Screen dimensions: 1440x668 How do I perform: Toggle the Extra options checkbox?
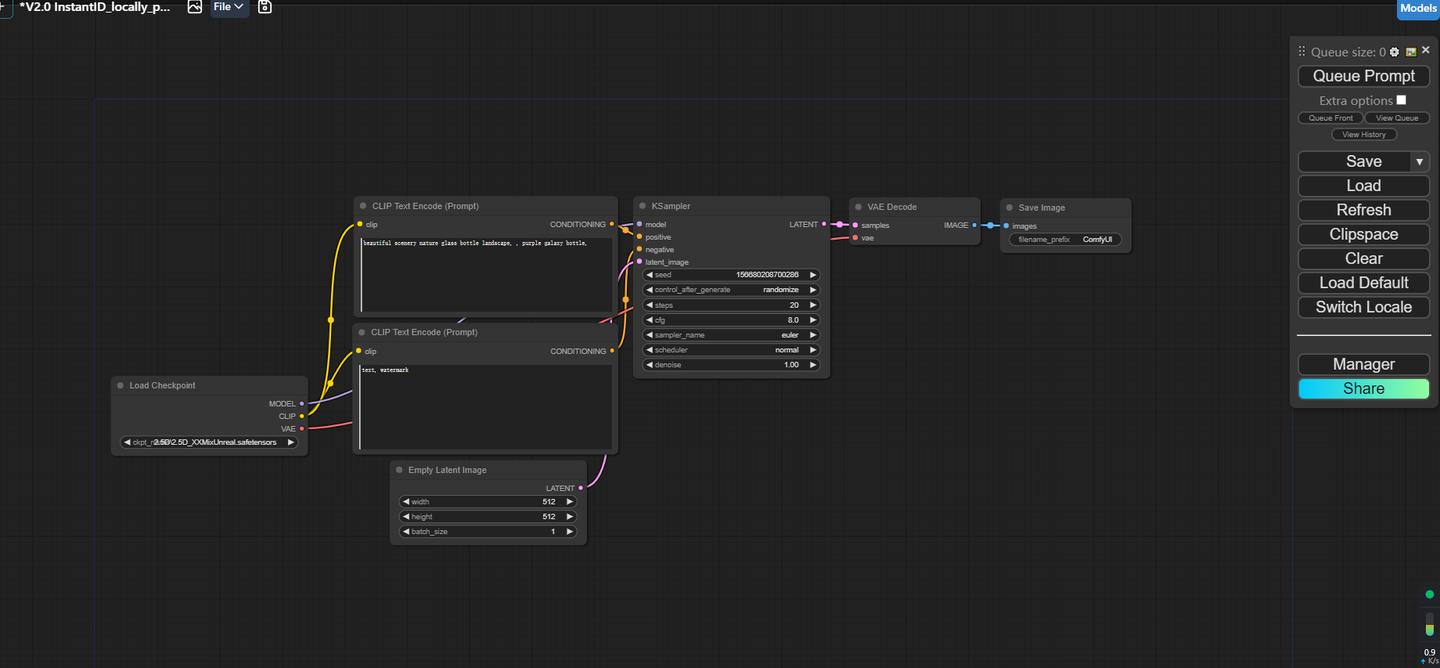pyautogui.click(x=1401, y=100)
